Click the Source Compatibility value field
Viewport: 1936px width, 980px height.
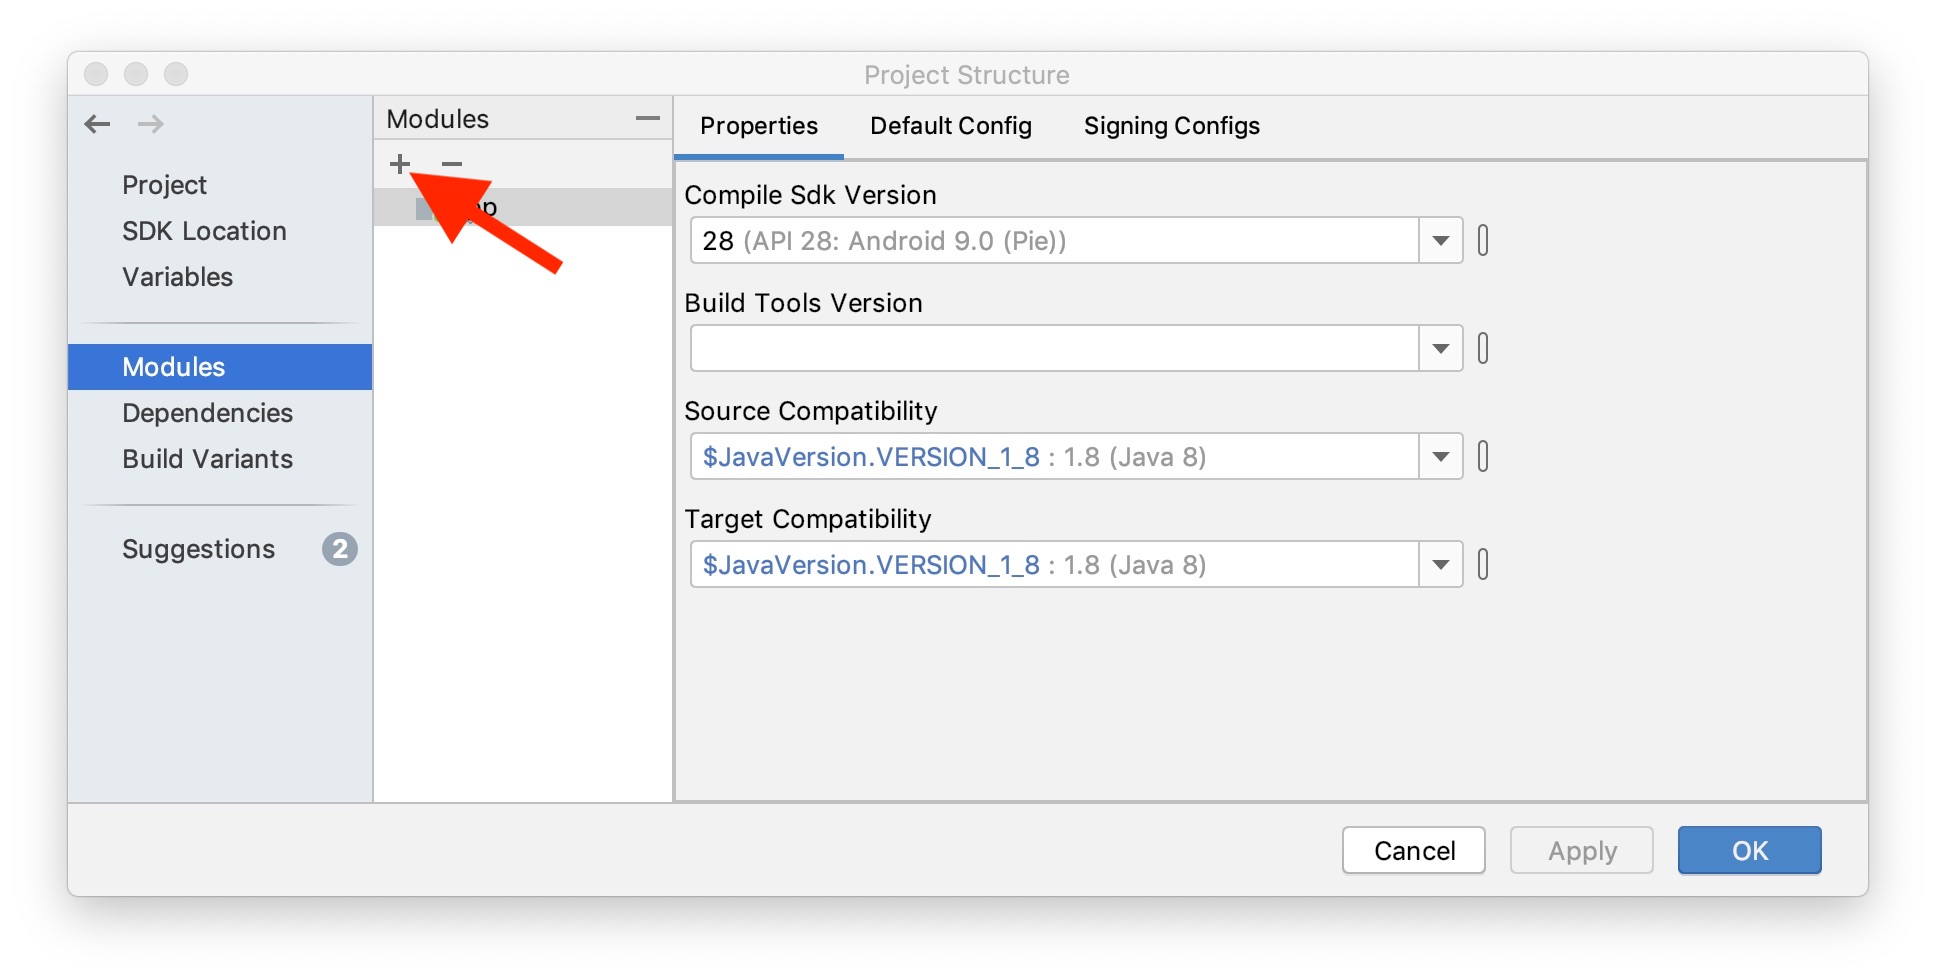[1055, 456]
